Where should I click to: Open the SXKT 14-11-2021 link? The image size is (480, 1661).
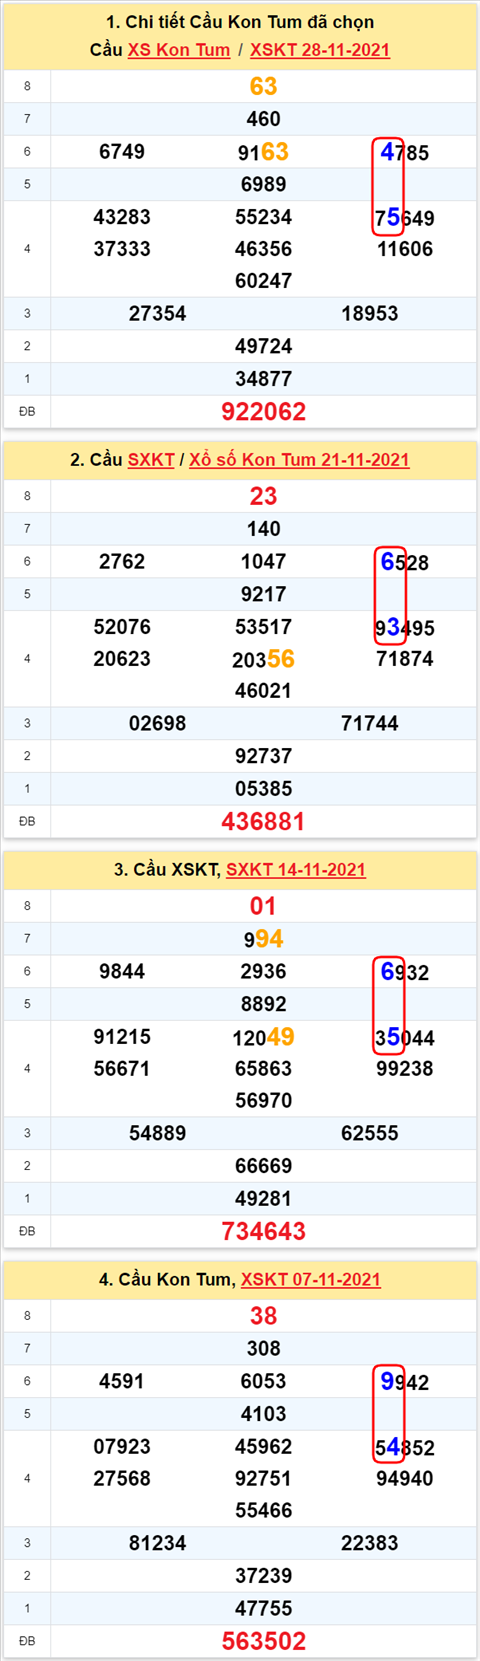coord(296,870)
